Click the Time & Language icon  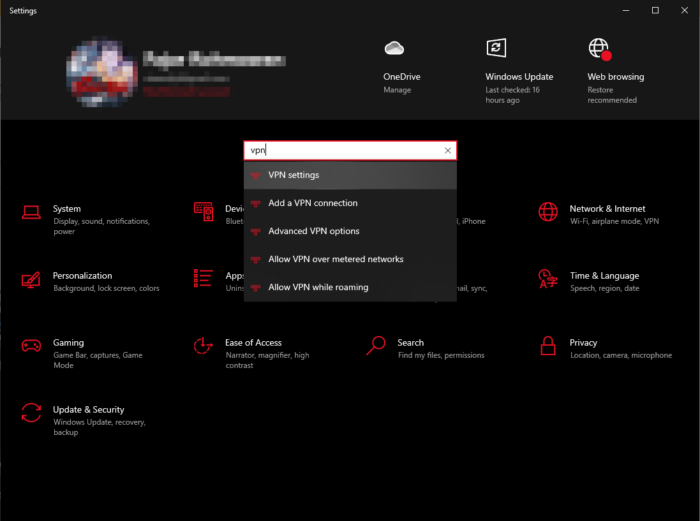548,279
